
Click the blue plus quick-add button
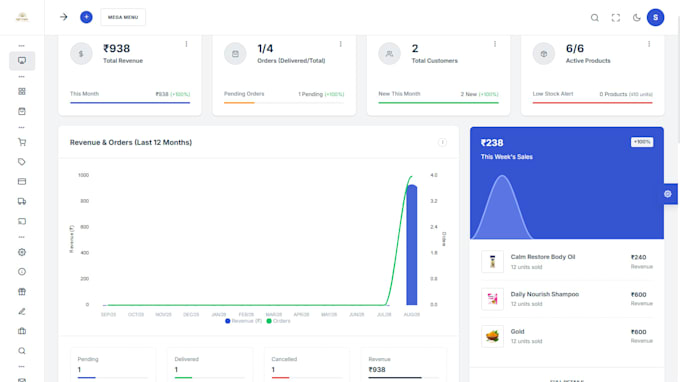click(x=86, y=17)
